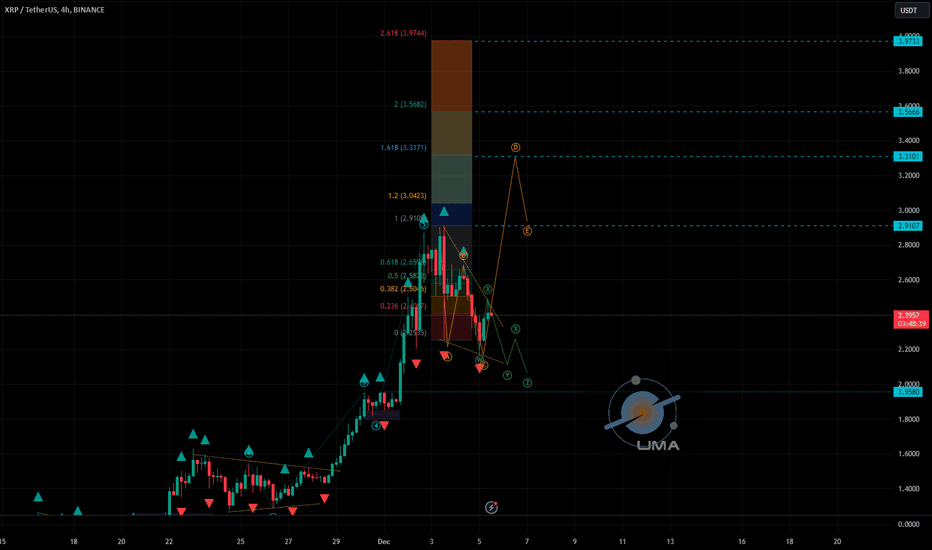Viewport: 932px width, 550px height.
Task: Click the 3.9733 price level label
Action: (x=908, y=41)
